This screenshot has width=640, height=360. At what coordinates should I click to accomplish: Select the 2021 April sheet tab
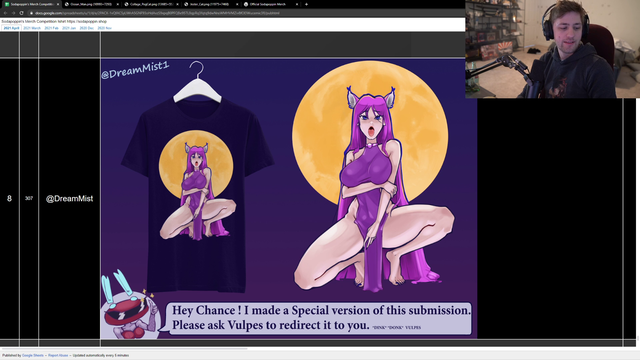11,28
